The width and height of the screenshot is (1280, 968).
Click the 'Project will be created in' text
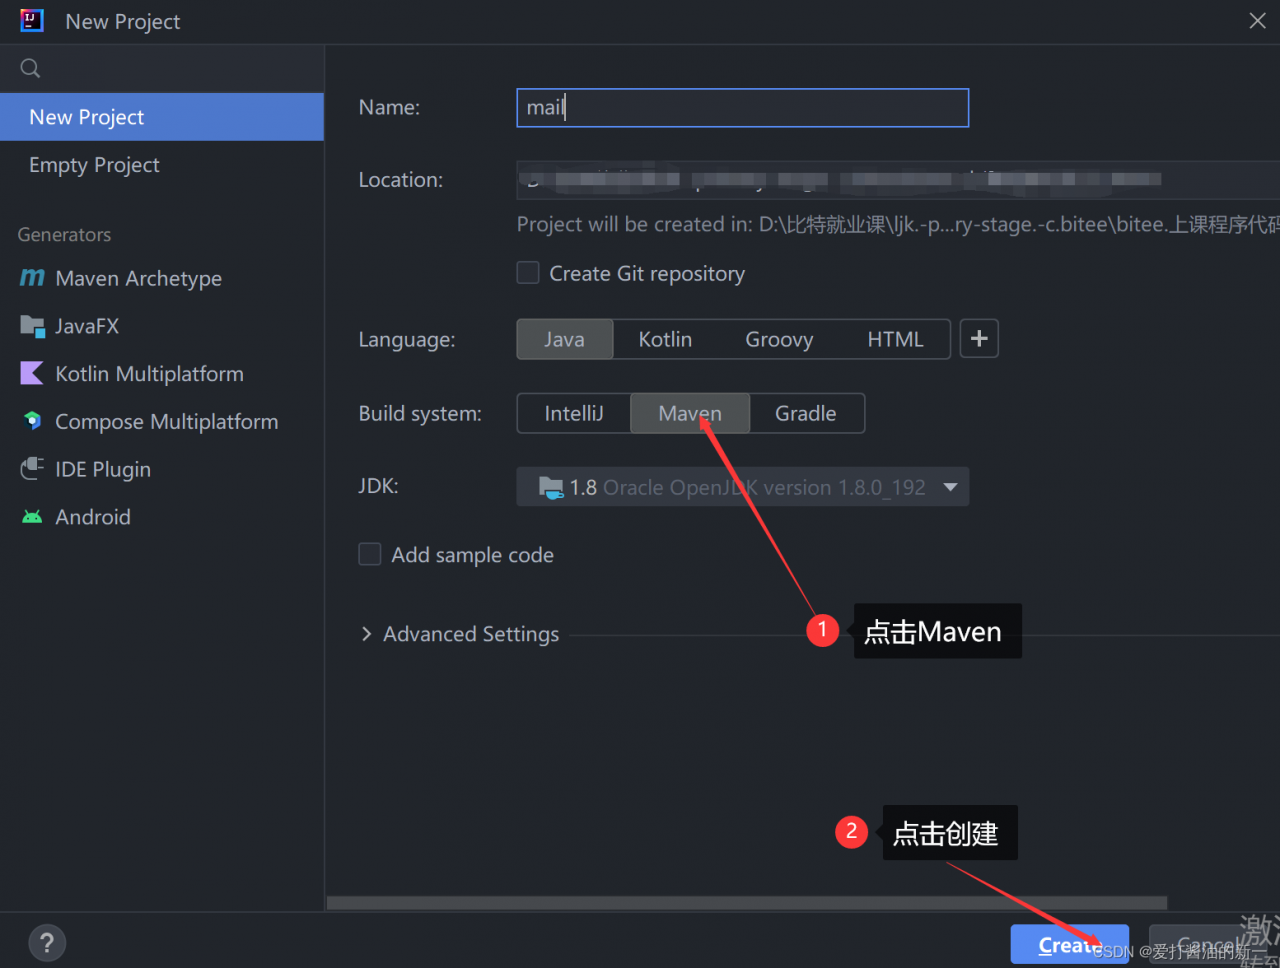click(898, 225)
